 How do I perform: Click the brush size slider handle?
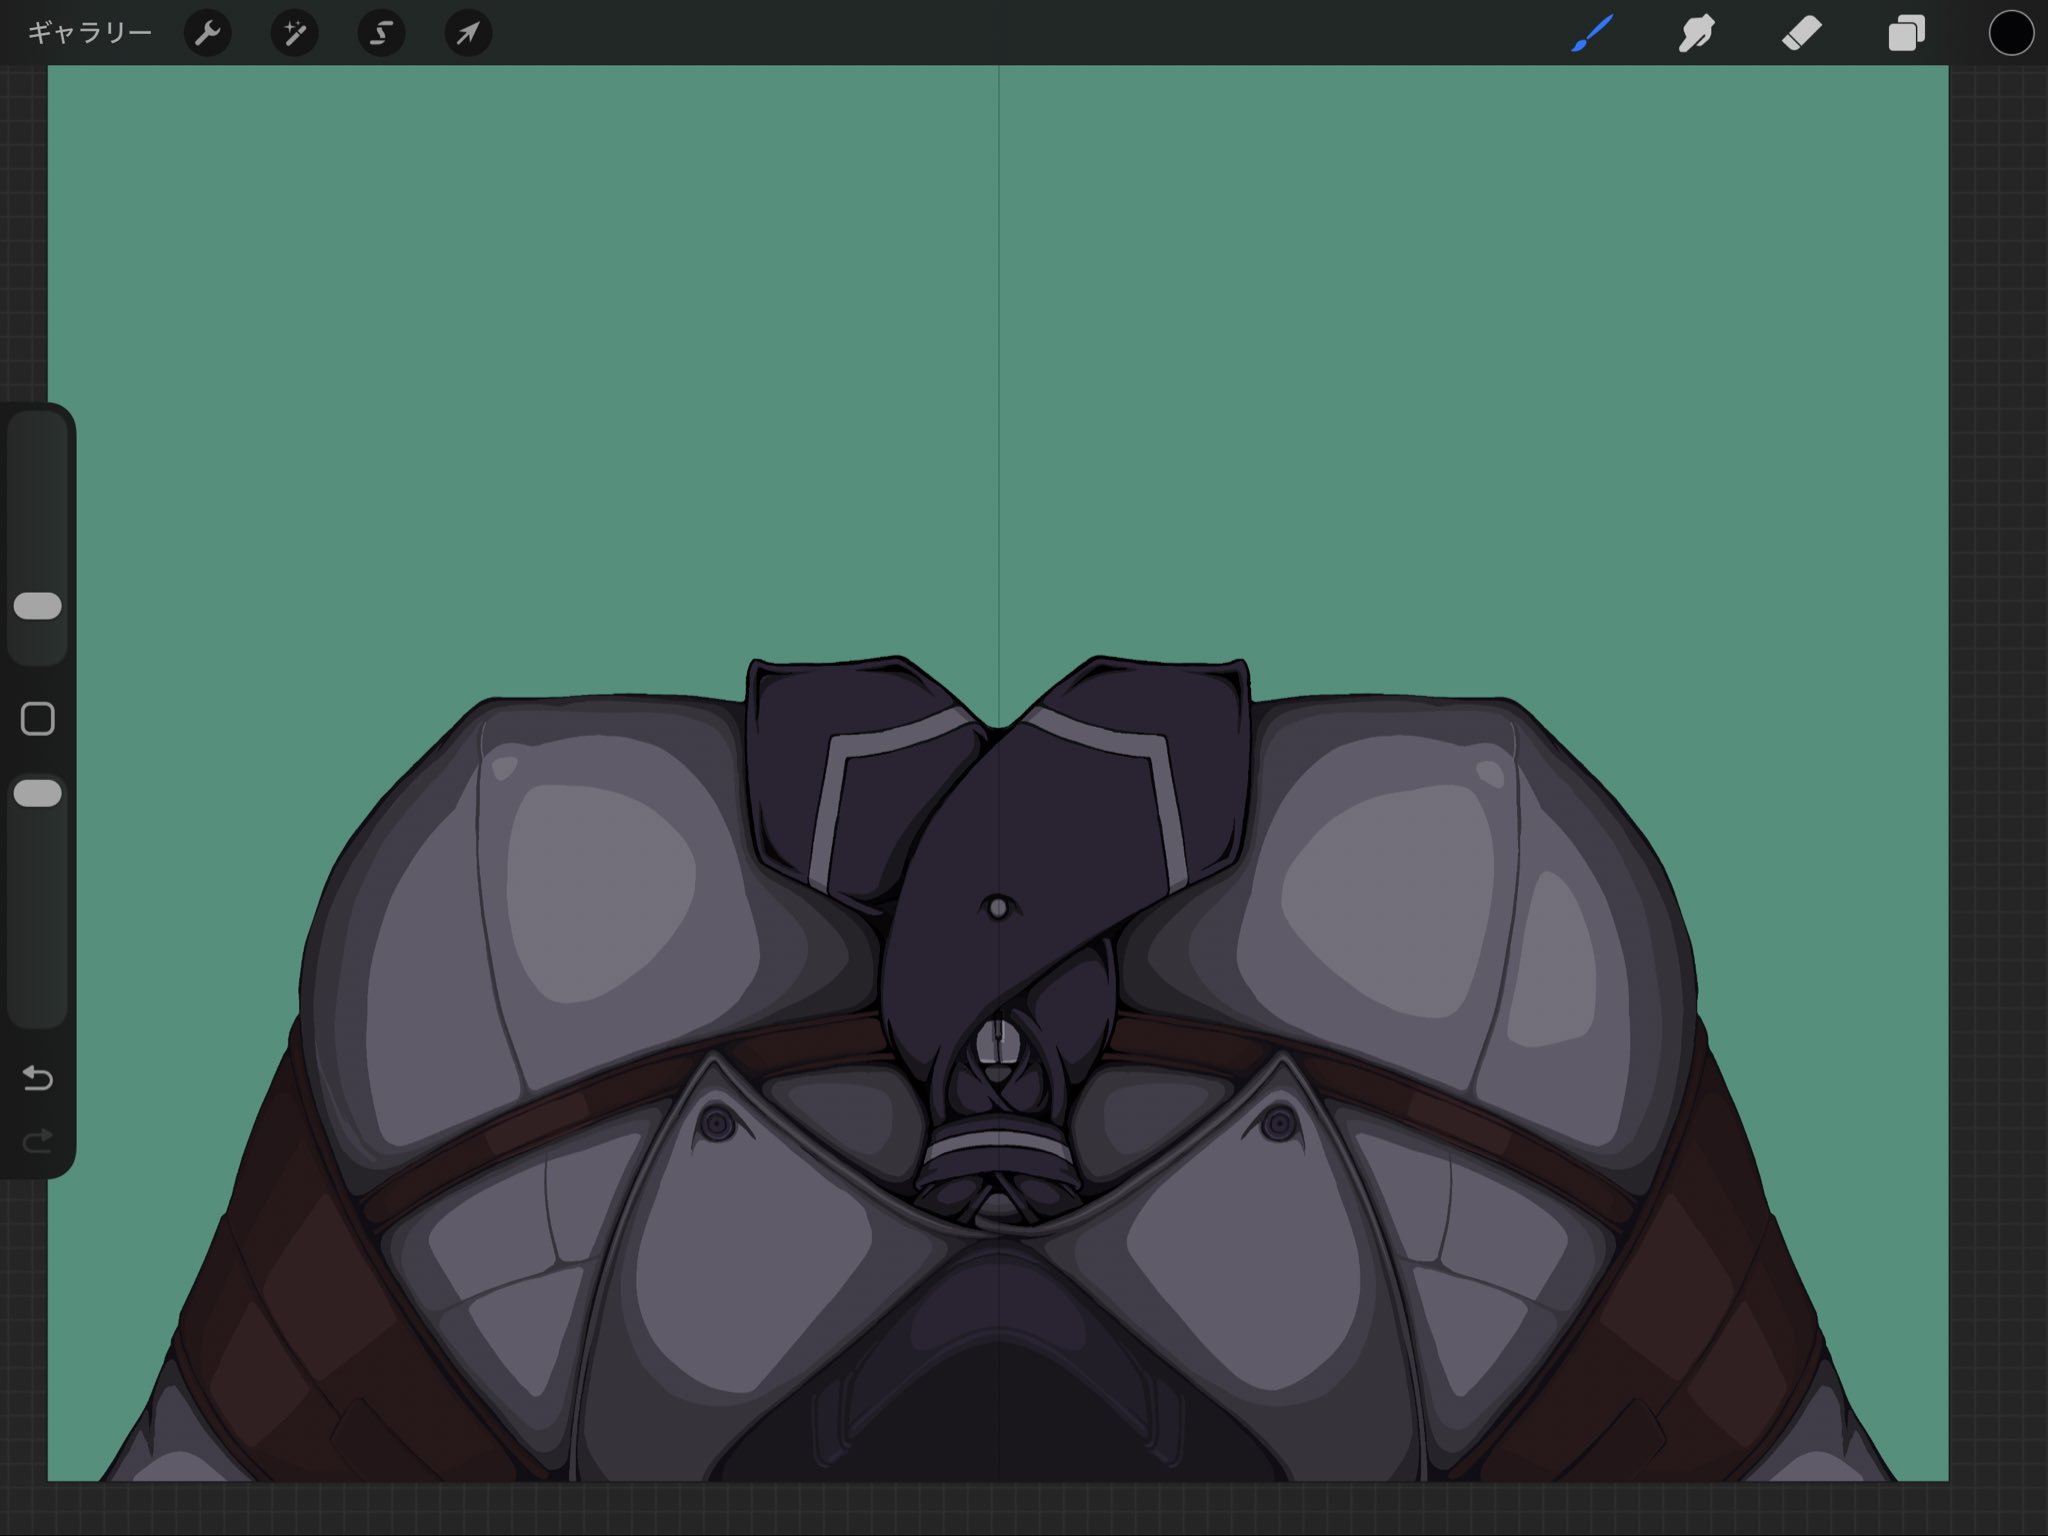click(x=38, y=606)
